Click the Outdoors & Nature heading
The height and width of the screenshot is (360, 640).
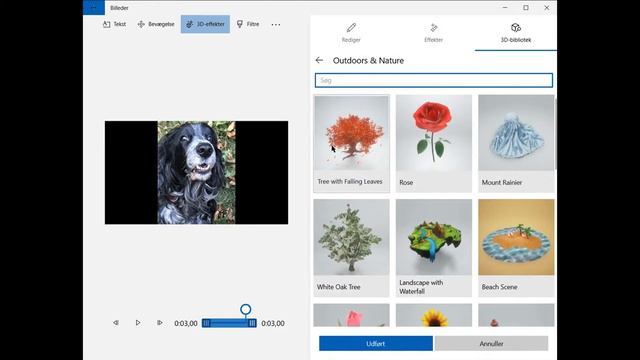pyautogui.click(x=368, y=60)
